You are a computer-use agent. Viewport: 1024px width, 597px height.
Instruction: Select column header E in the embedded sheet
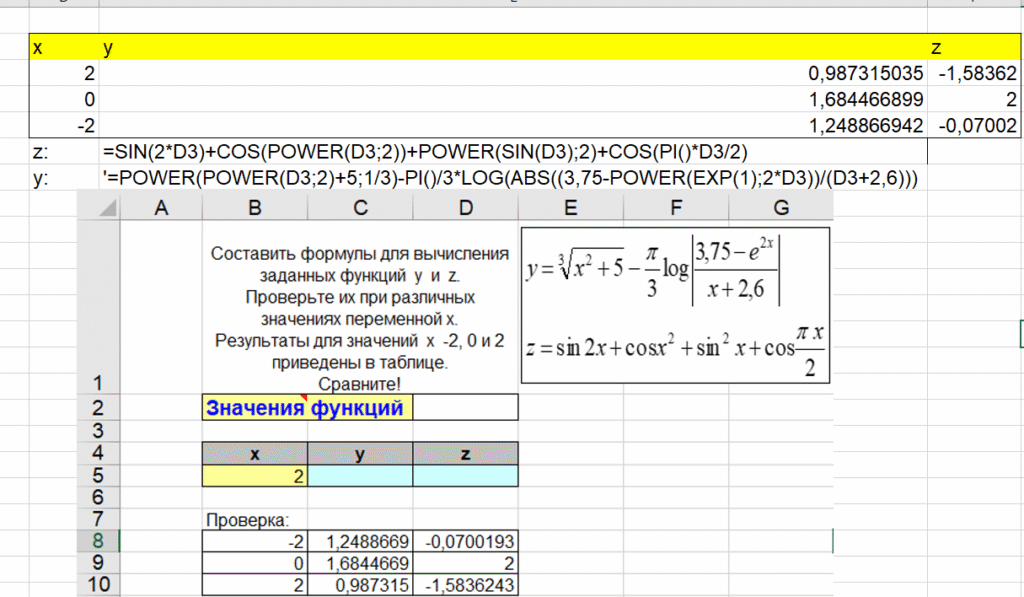(x=571, y=207)
